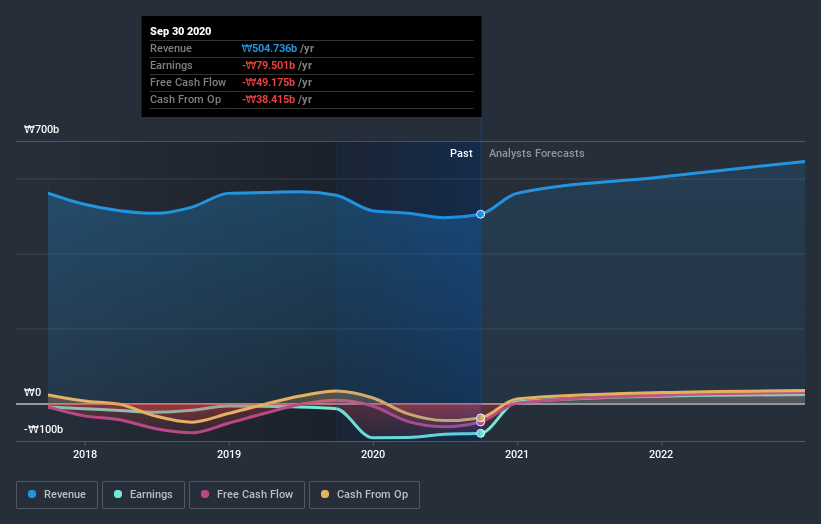Screen dimensions: 821x524
Task: Click the -₩38.415b cash from op value
Action: click(x=269, y=99)
